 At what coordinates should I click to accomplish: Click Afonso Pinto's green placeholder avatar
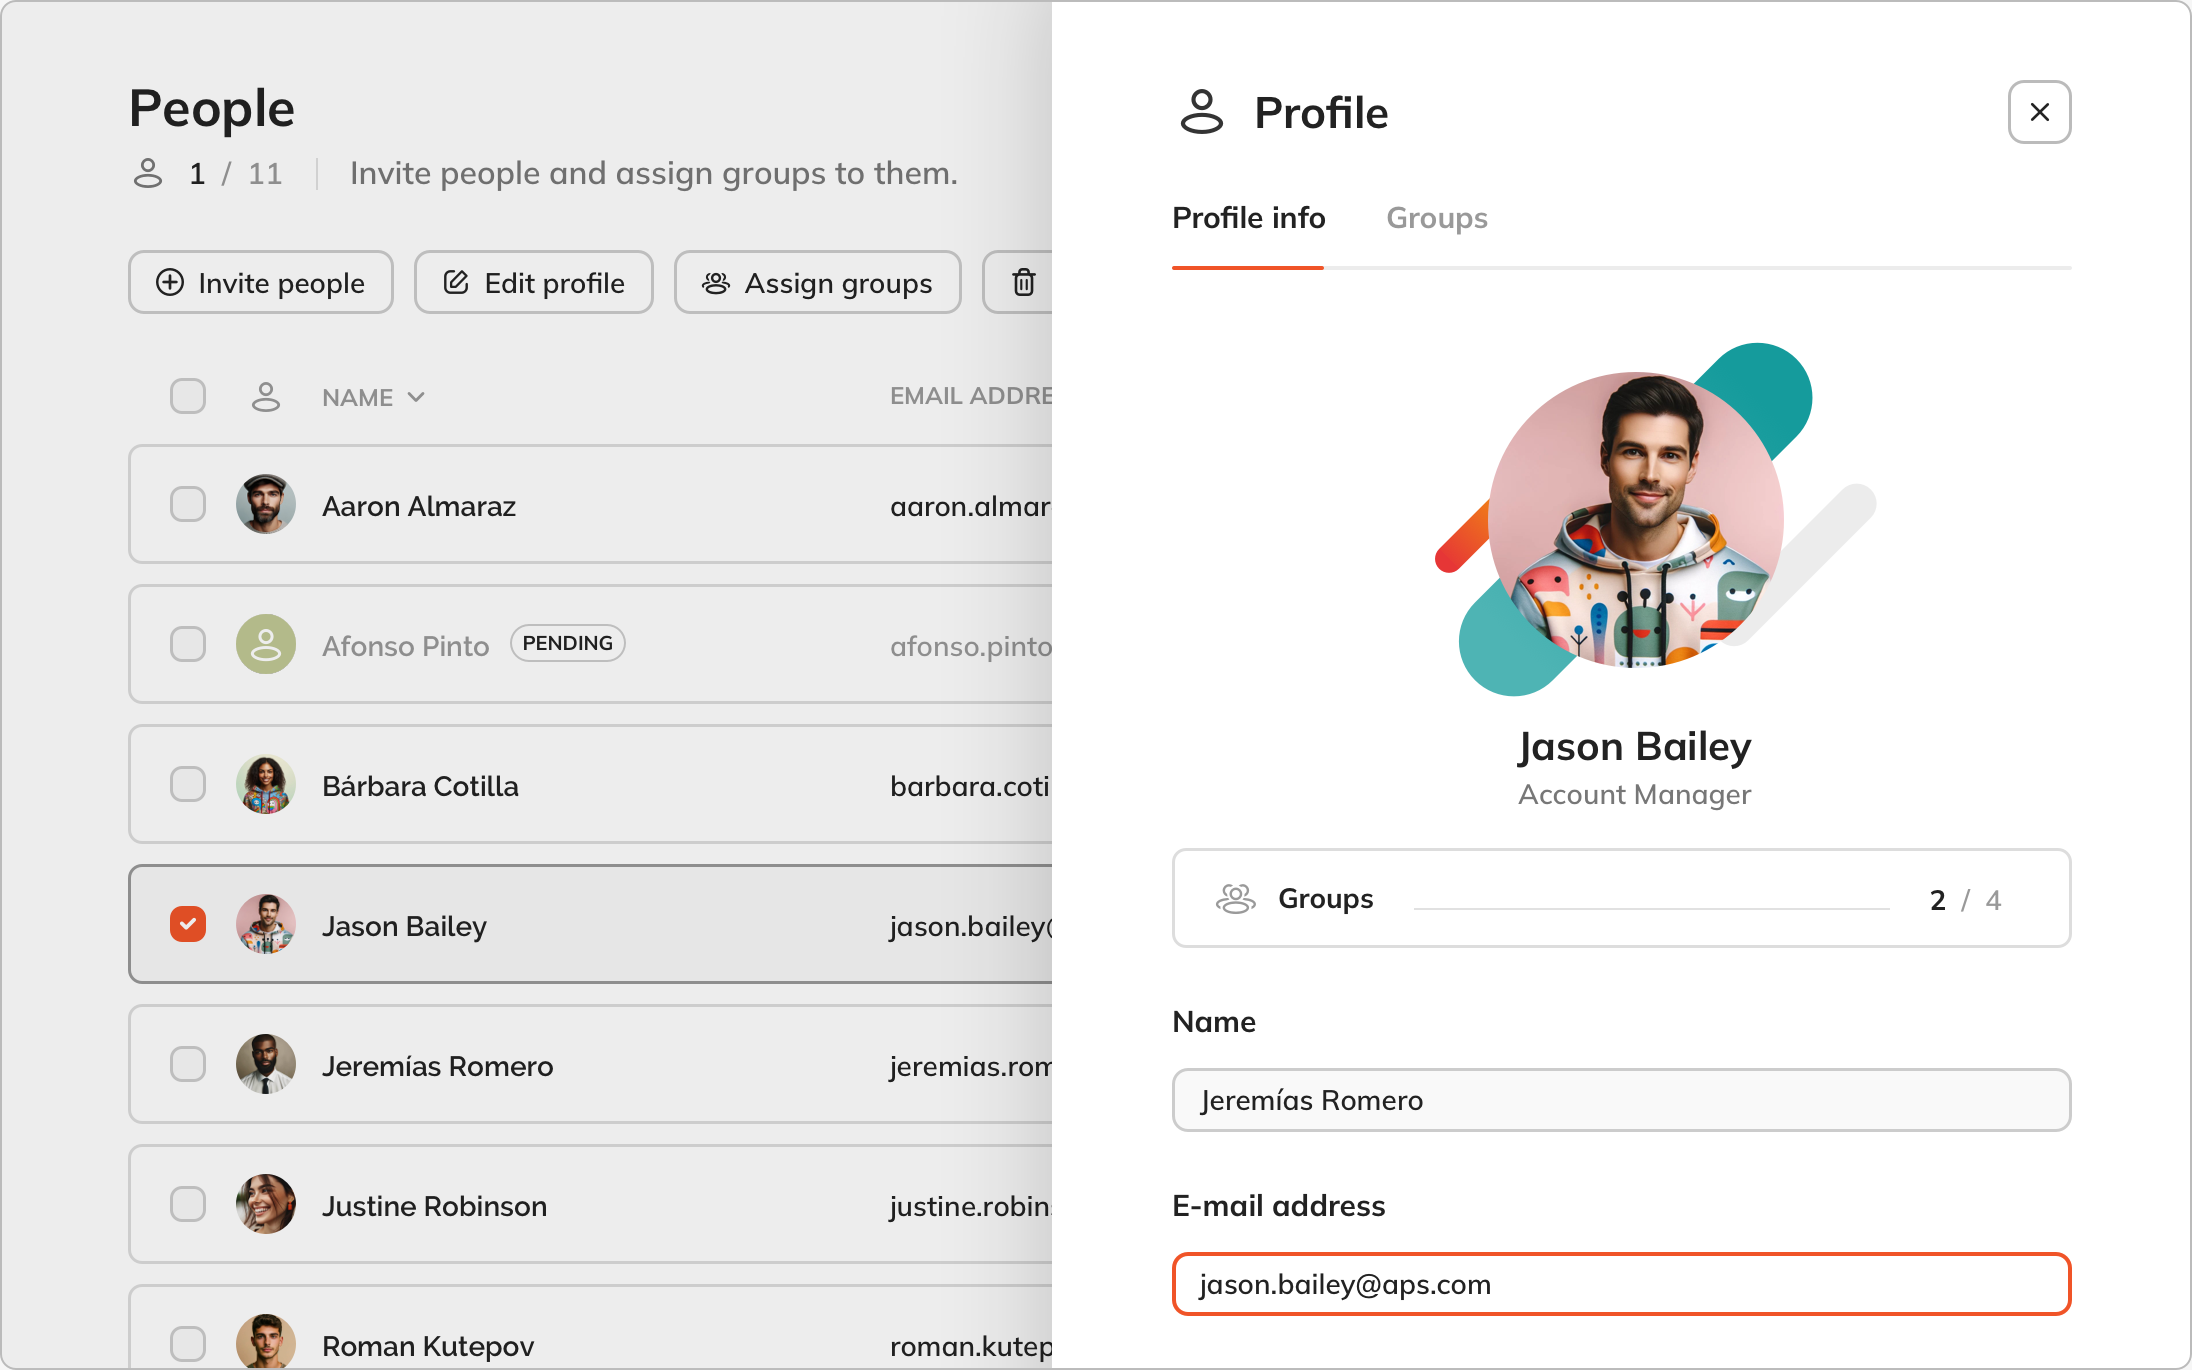(x=265, y=645)
